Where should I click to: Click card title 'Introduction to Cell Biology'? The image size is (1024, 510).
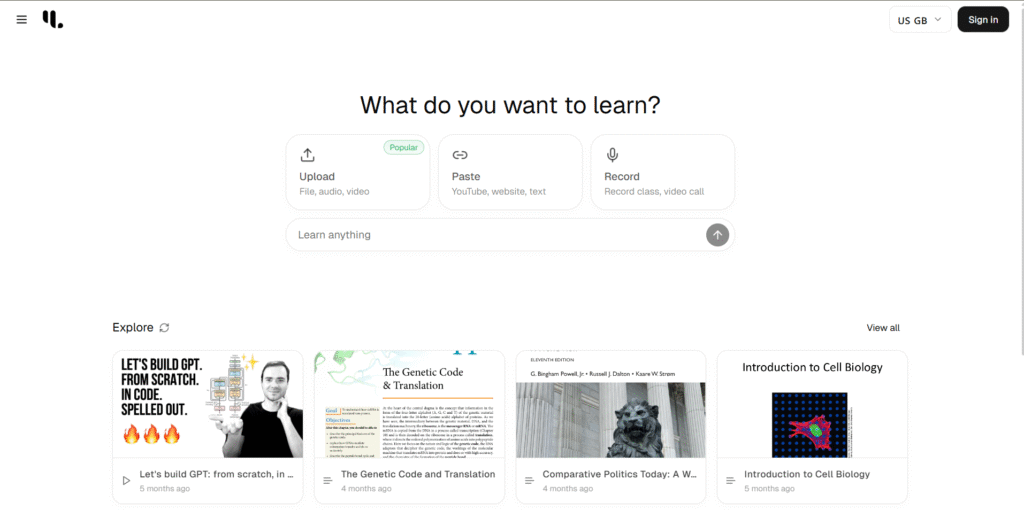coord(807,475)
